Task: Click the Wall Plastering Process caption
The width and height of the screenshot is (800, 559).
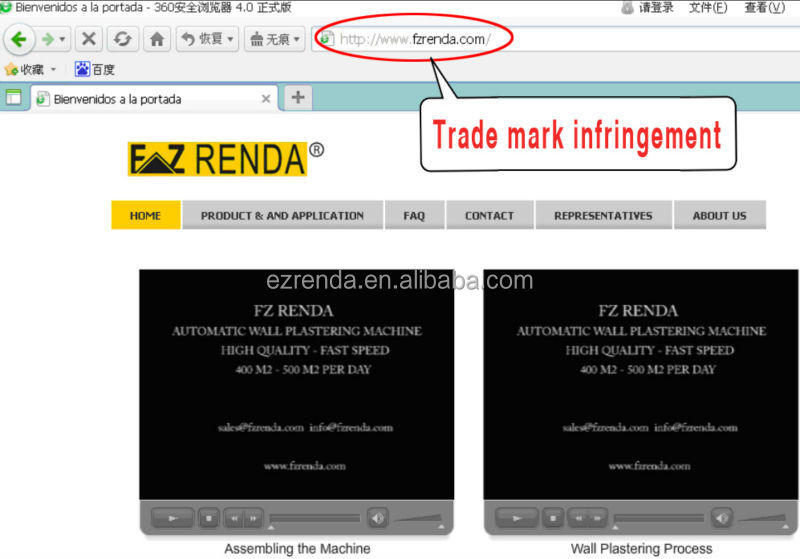Action: [641, 548]
